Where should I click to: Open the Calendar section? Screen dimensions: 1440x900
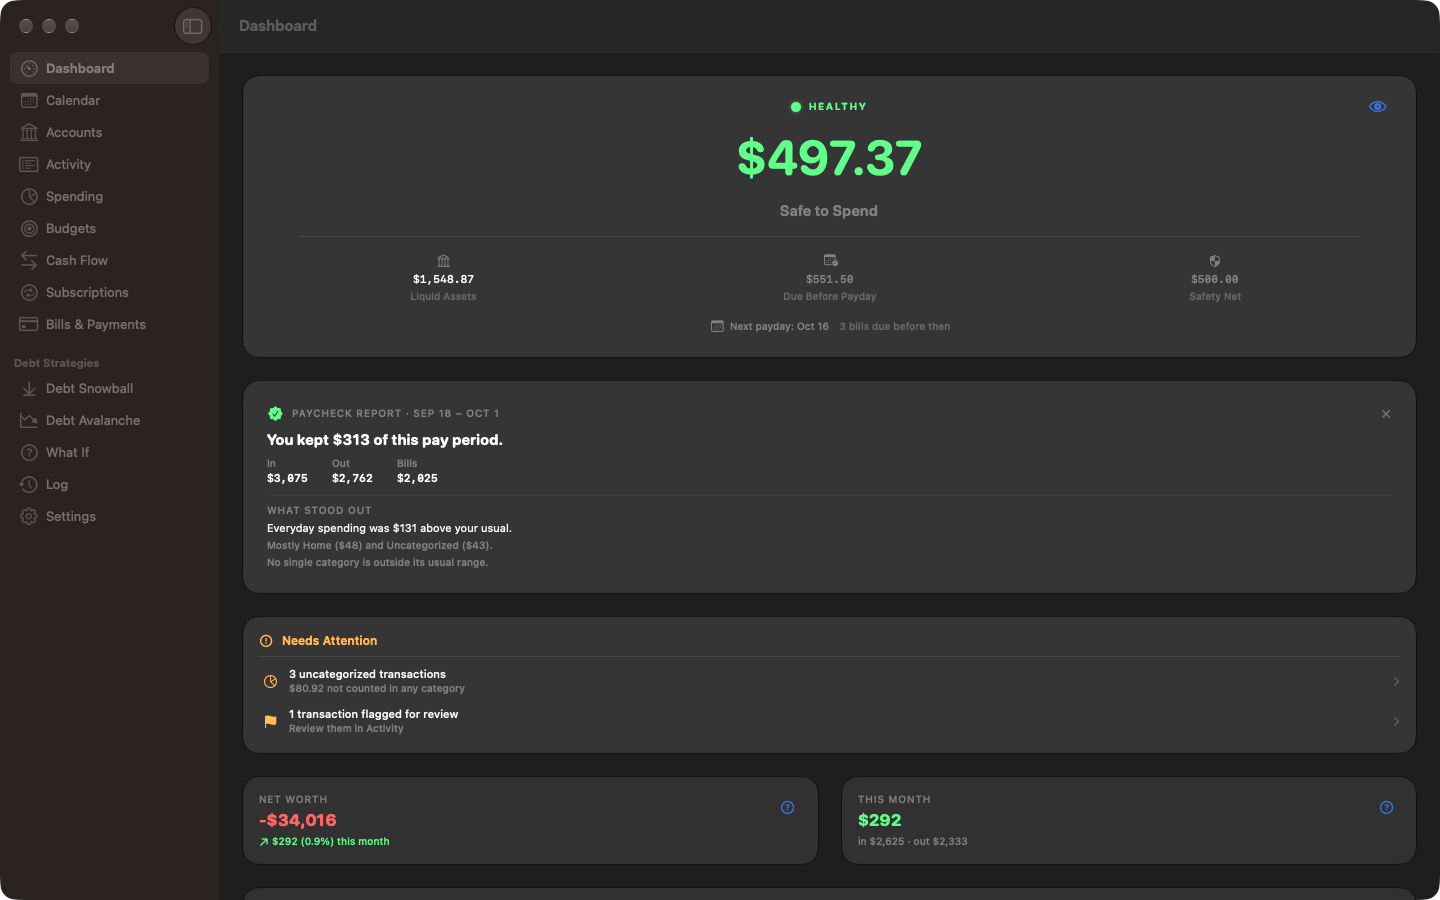click(109, 100)
